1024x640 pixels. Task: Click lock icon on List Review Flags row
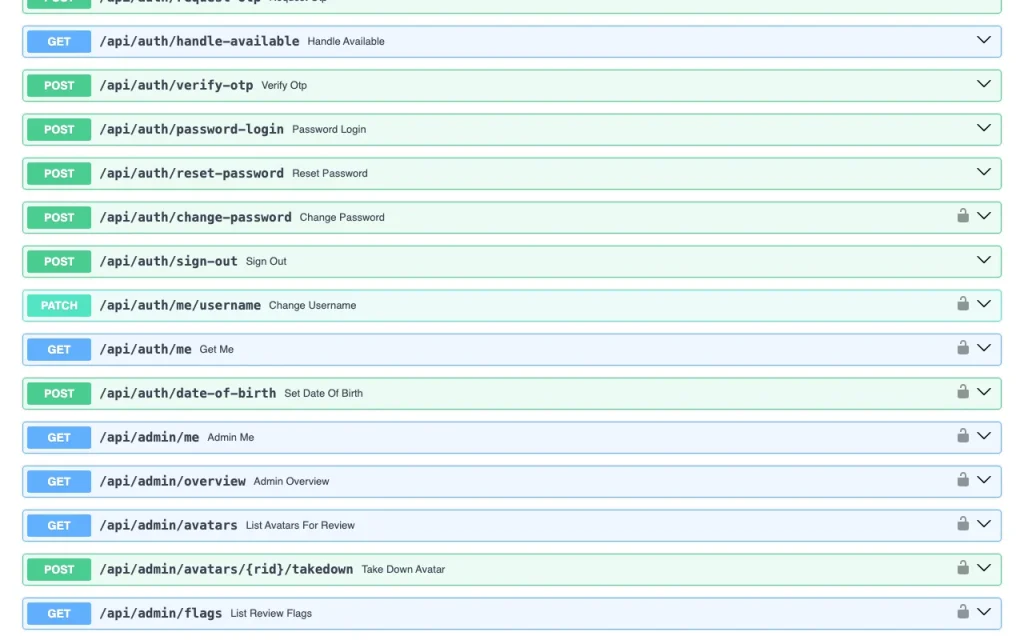coord(963,611)
